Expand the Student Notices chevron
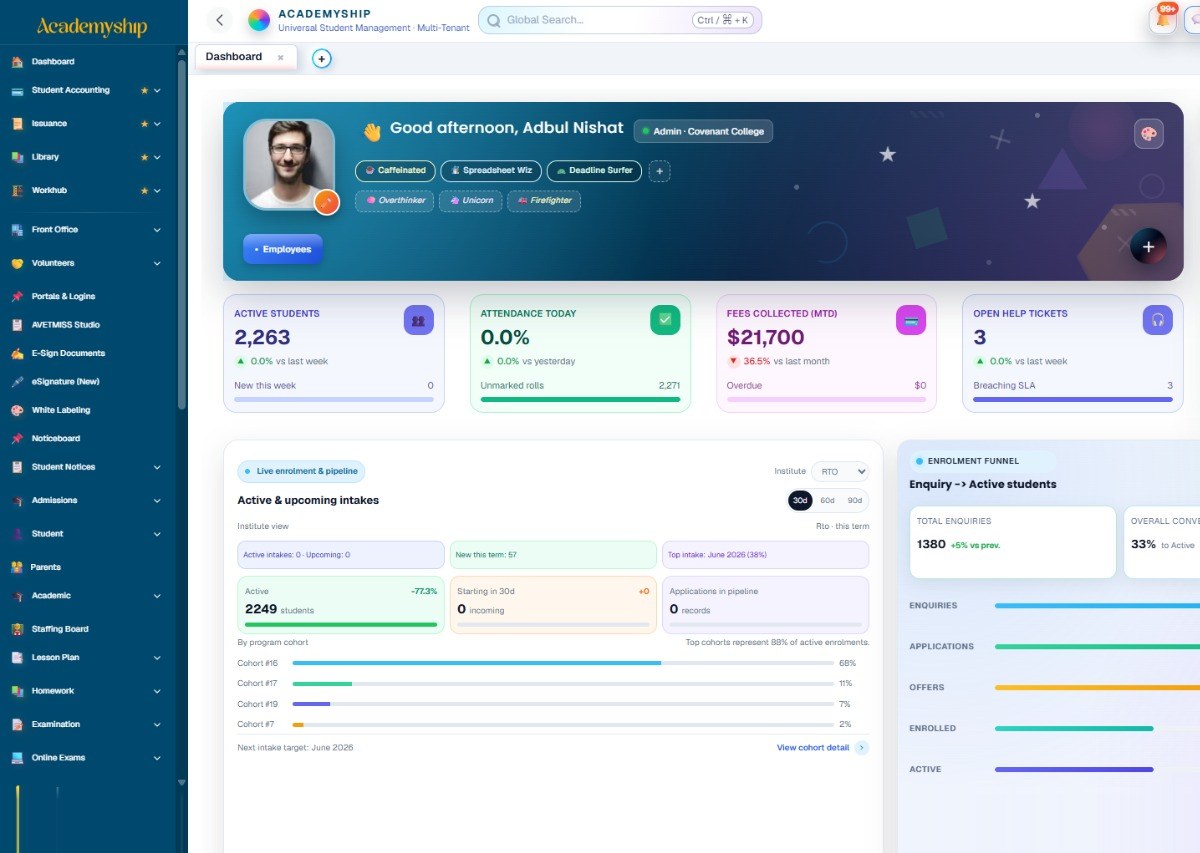The image size is (1200, 853). (157, 467)
